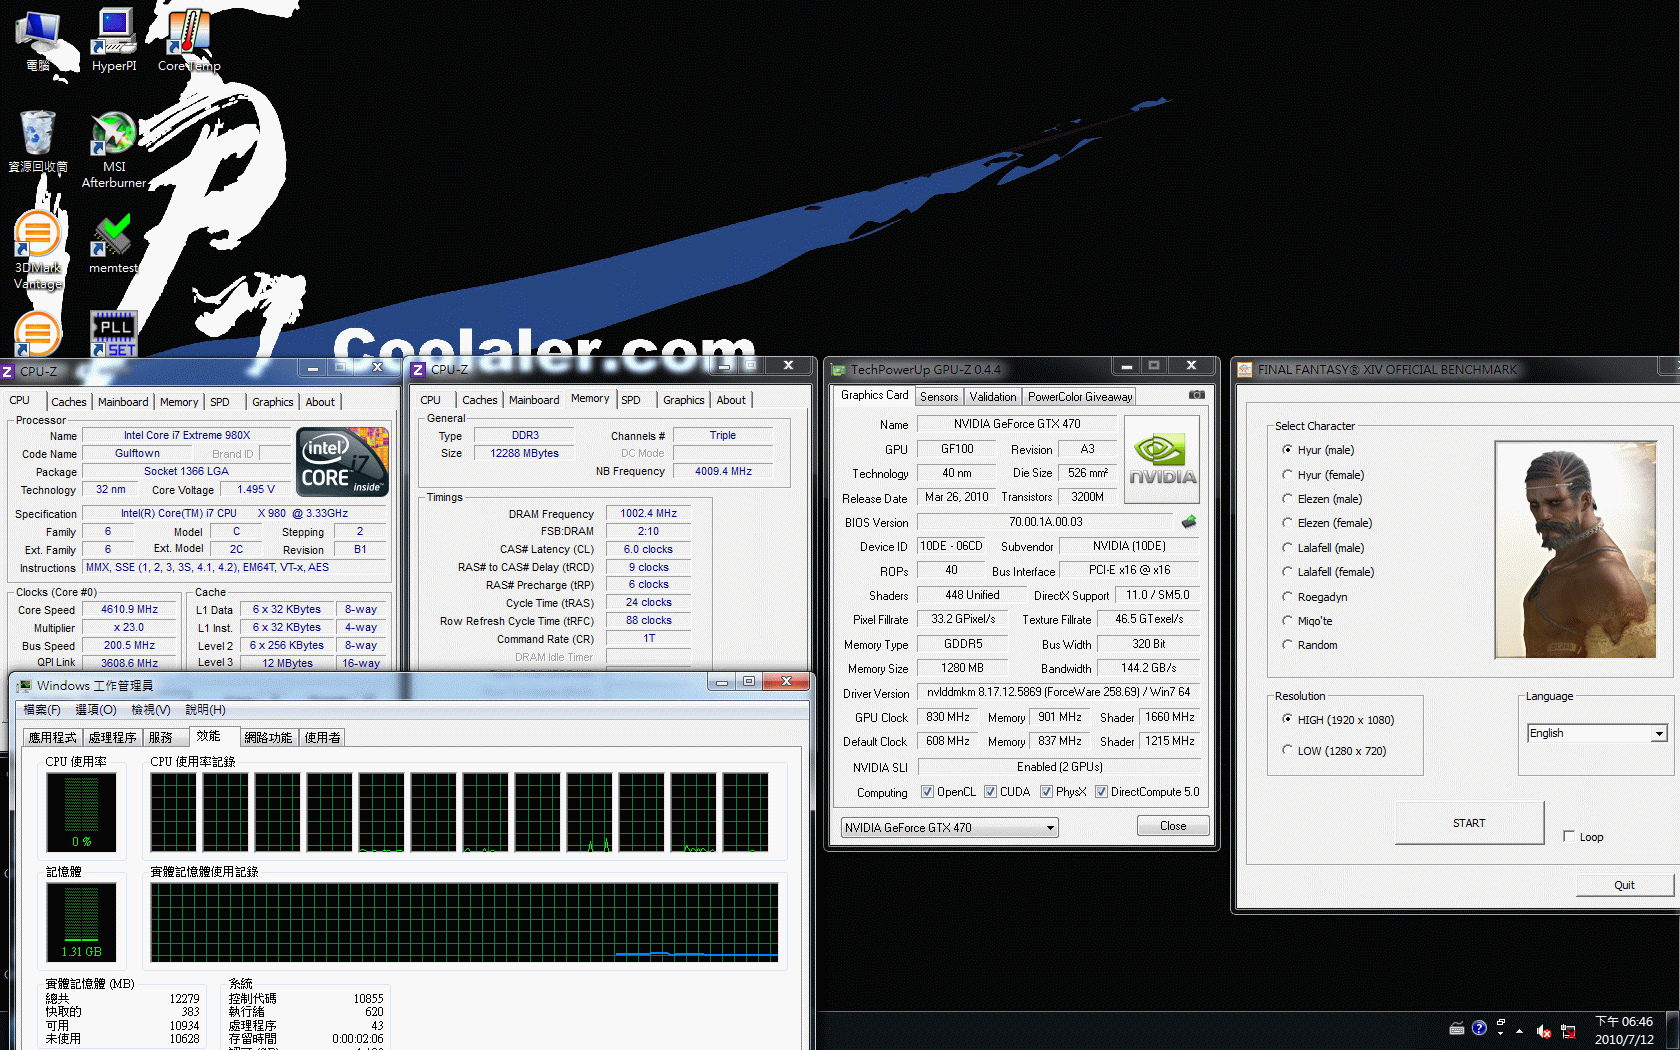Click the keyboard input method tray icon

tap(1457, 1028)
